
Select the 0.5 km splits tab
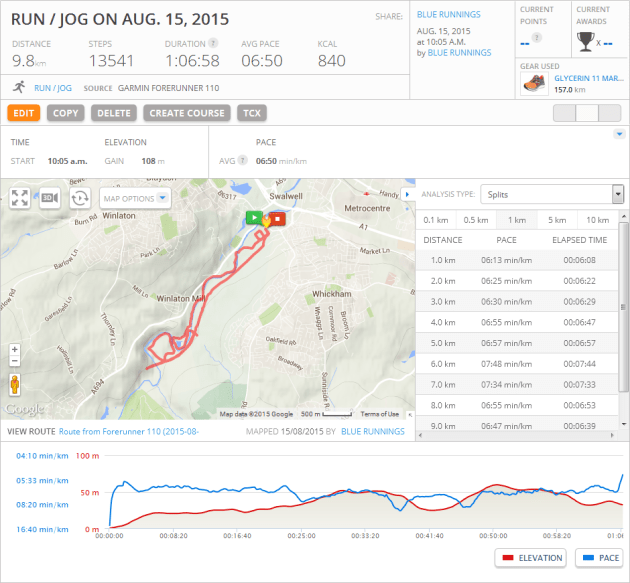477,220
